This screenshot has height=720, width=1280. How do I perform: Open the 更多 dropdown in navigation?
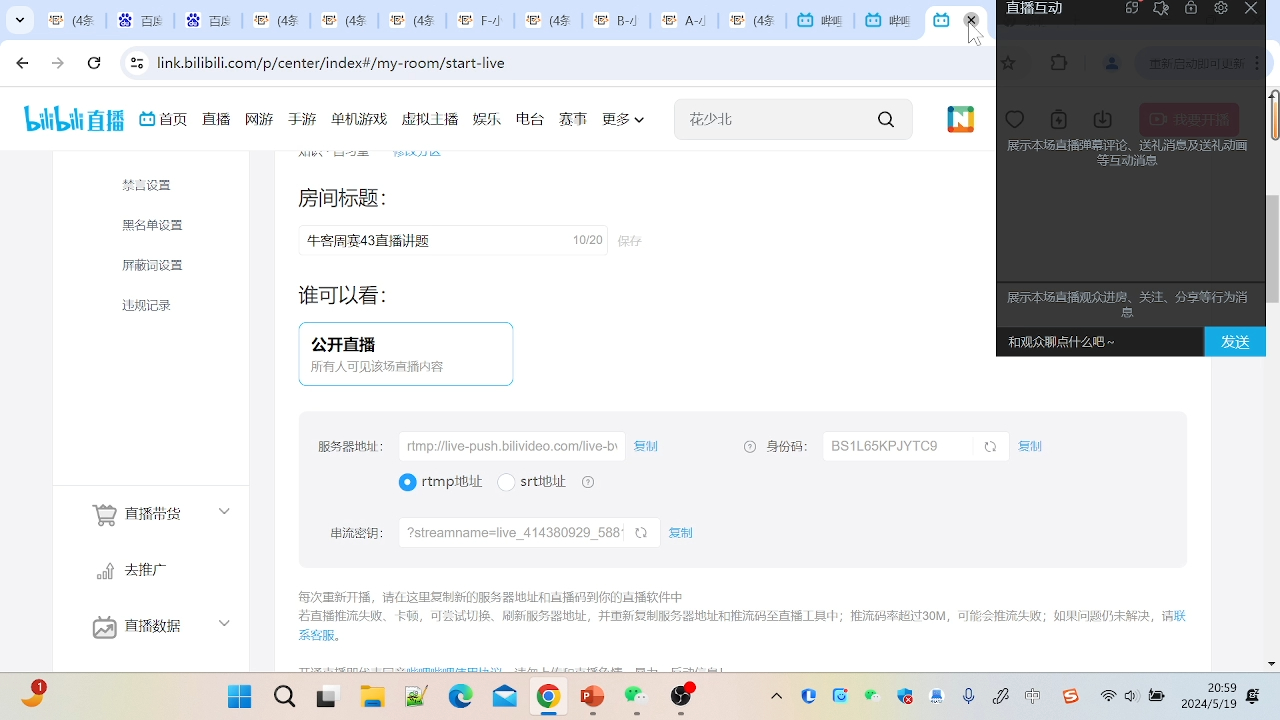[623, 119]
